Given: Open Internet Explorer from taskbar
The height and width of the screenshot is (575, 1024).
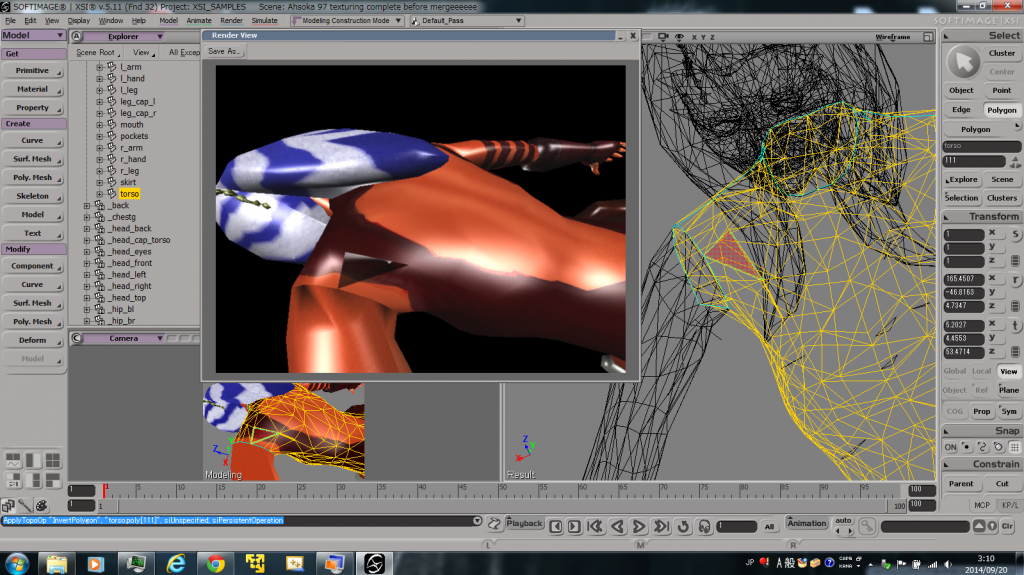Looking at the screenshot, I should pyautogui.click(x=176, y=563).
